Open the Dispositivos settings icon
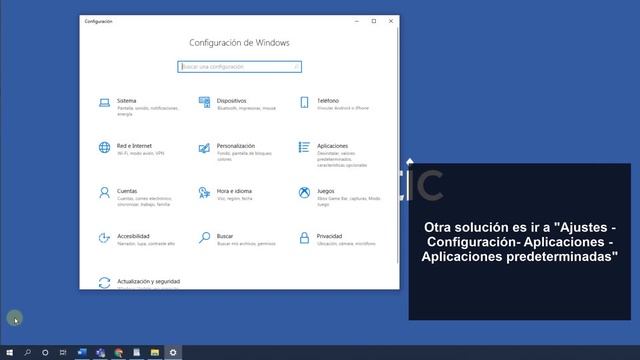The image size is (640, 360). point(204,102)
